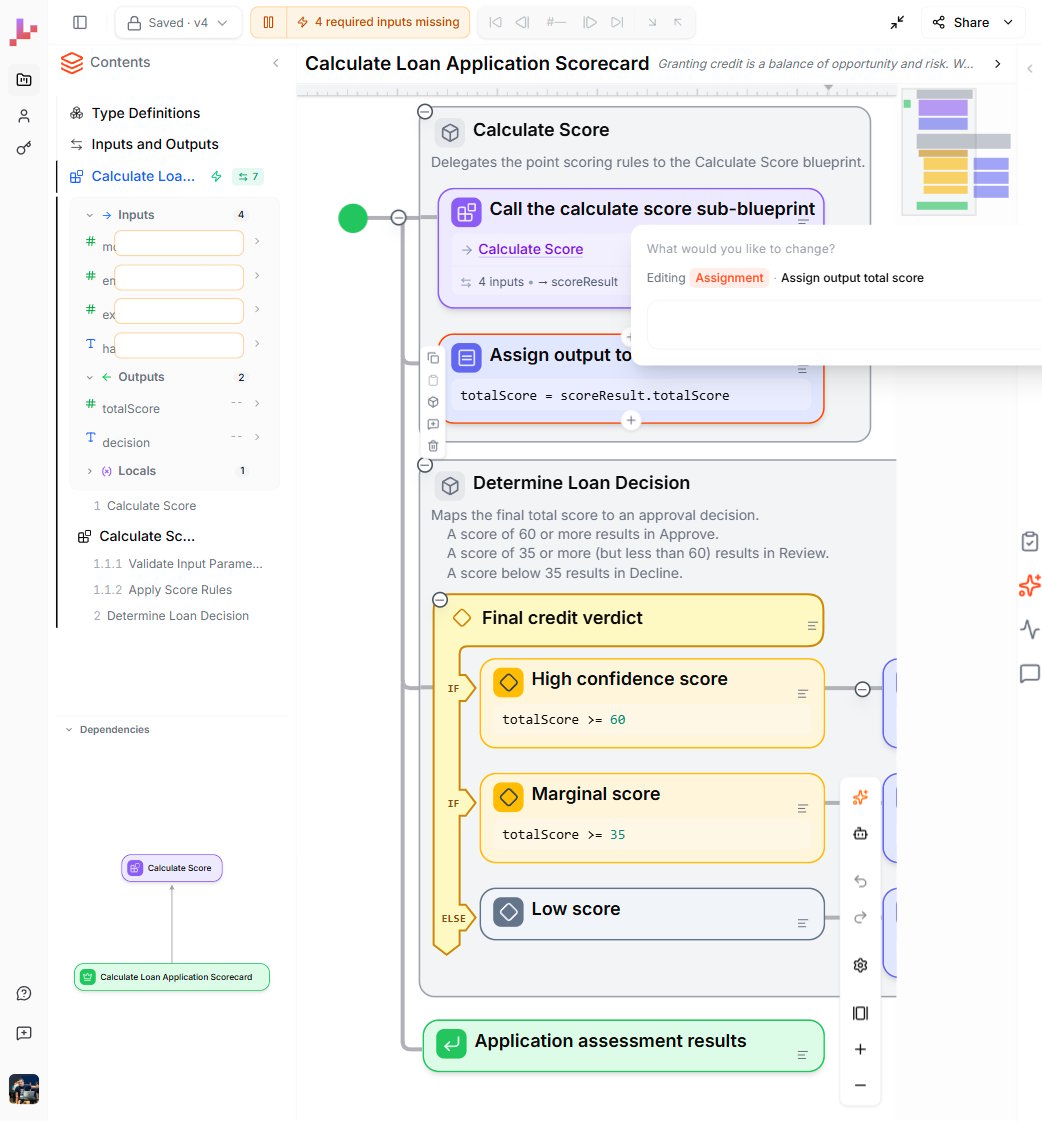Open the feedback icon in sidebar
The height and width of the screenshot is (1122, 1042).
tap(24, 1033)
